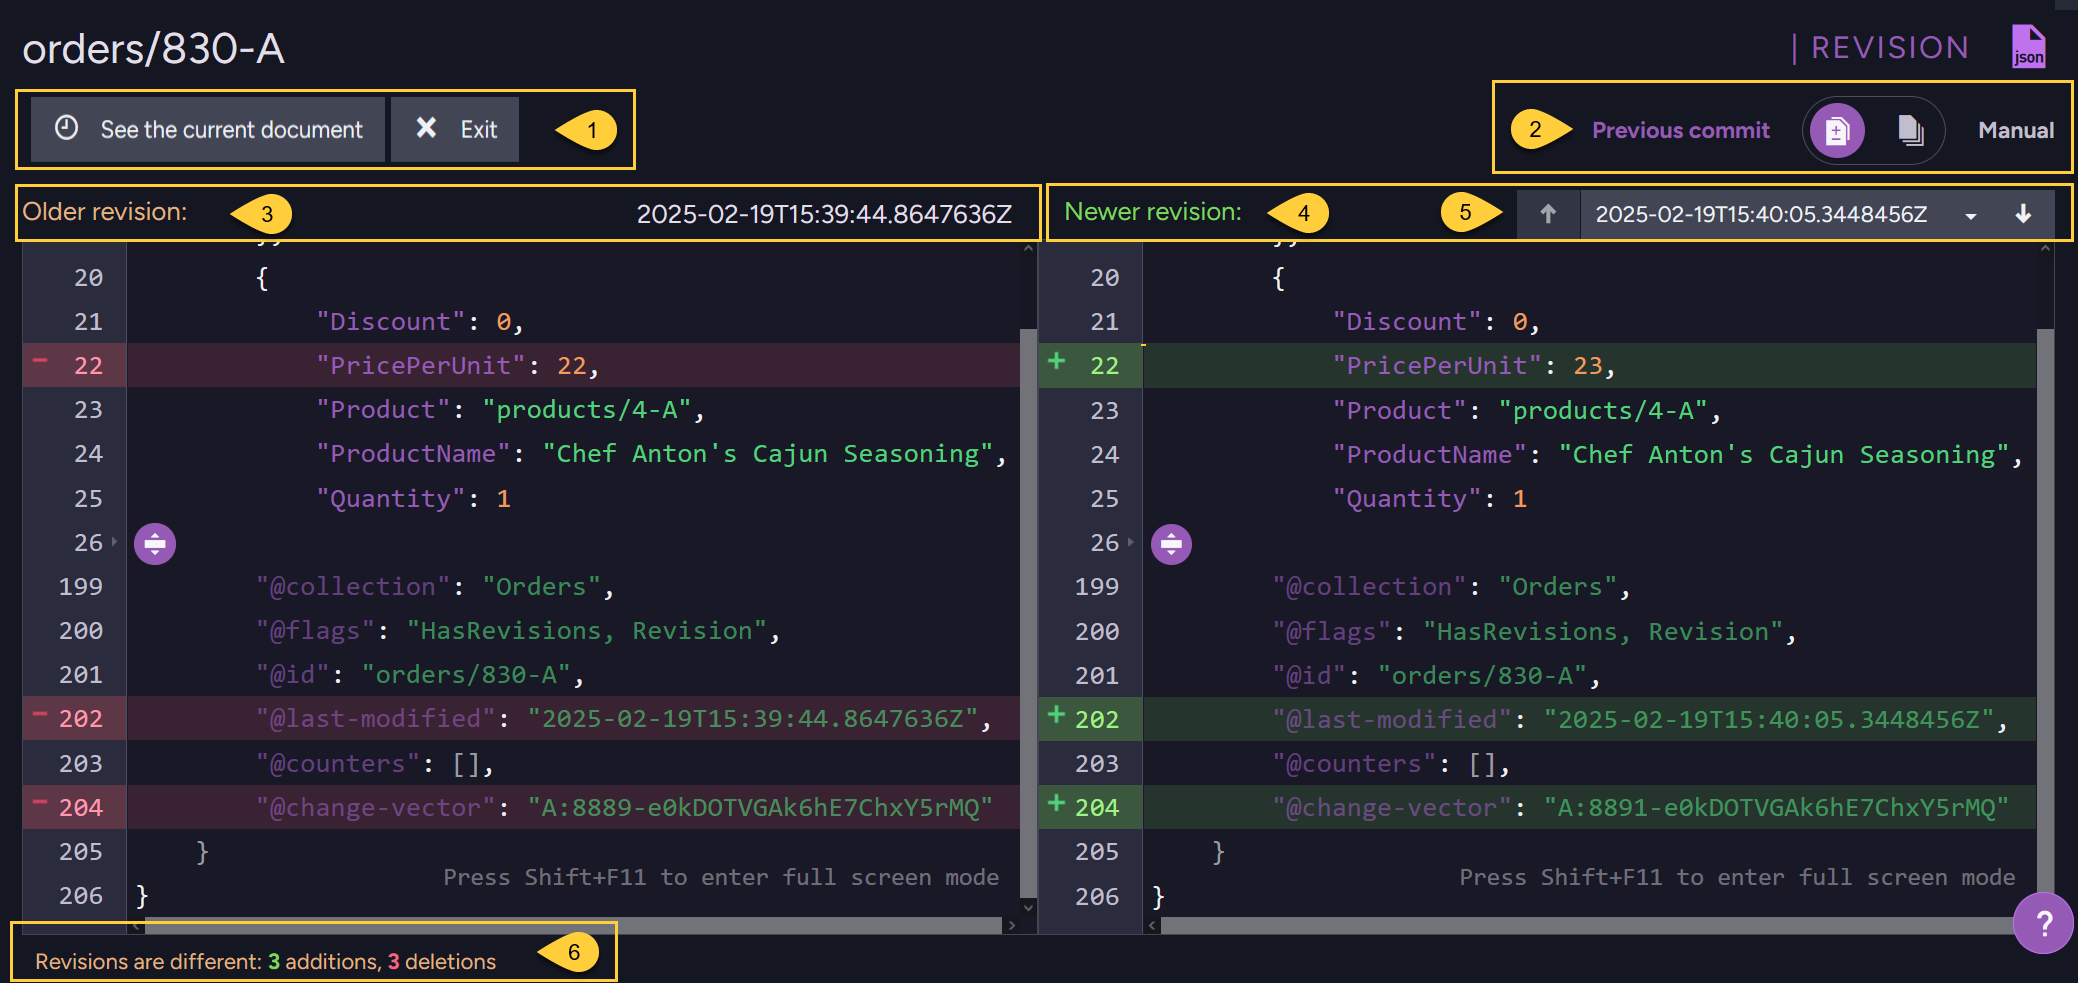Click the older revision timestamp 15:39:44
2078x983 pixels.
coord(824,214)
